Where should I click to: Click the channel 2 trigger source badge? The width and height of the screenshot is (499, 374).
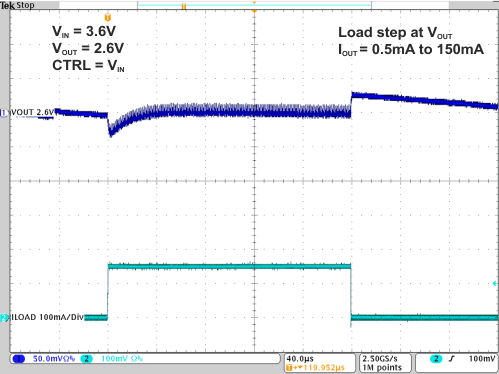[x=436, y=359]
